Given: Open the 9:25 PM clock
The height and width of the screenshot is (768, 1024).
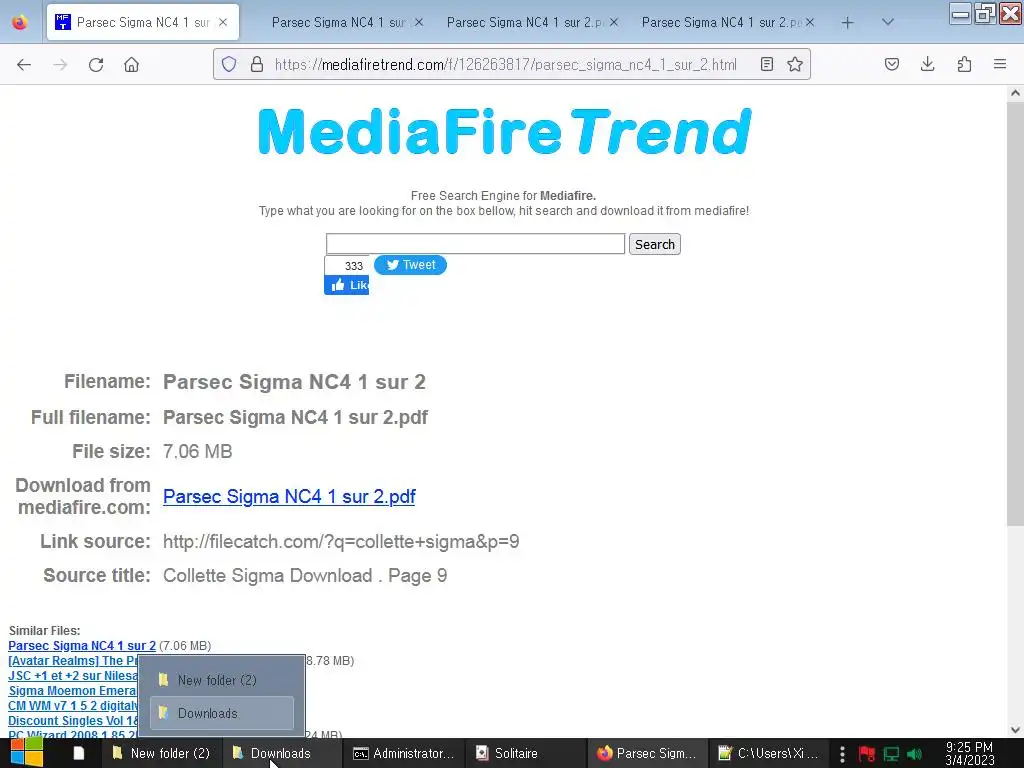Looking at the screenshot, I should 970,753.
